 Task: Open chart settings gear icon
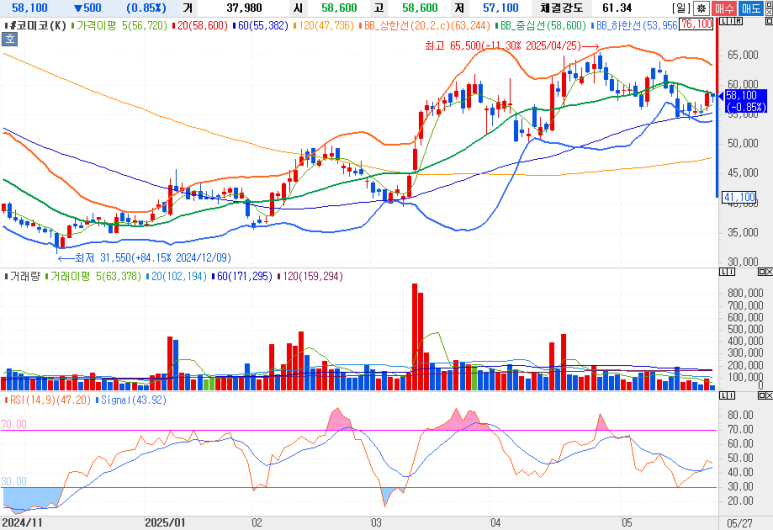click(701, 8)
